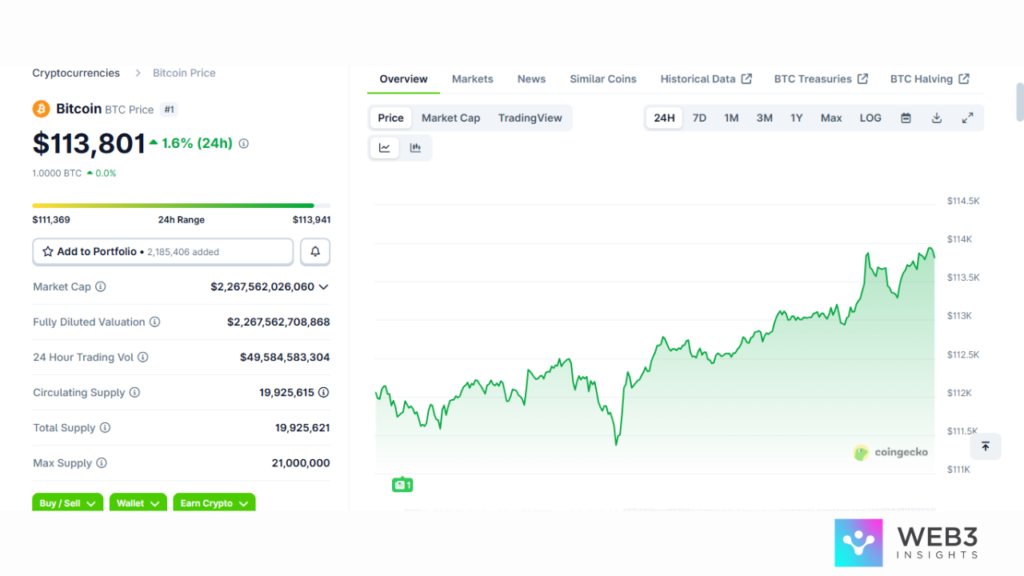The width and height of the screenshot is (1024, 576).
Task: Click Add to Portfolio button
Action: pyautogui.click(x=163, y=251)
